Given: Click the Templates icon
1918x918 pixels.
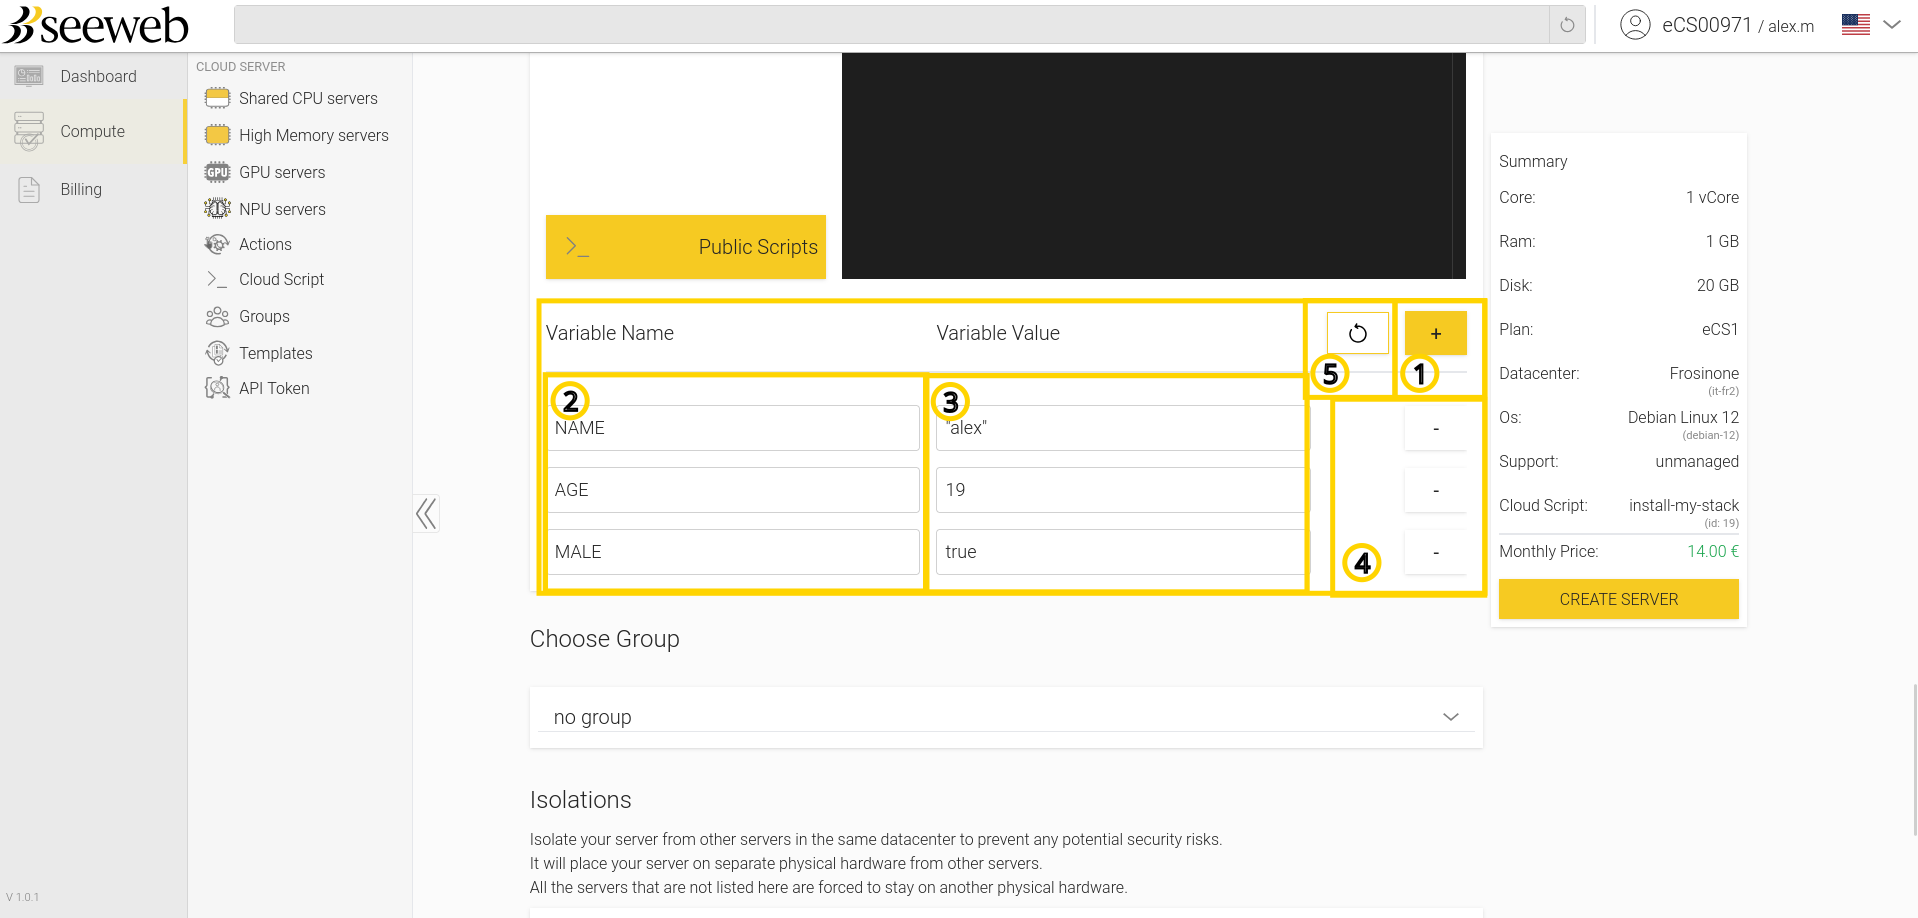Looking at the screenshot, I should [217, 353].
